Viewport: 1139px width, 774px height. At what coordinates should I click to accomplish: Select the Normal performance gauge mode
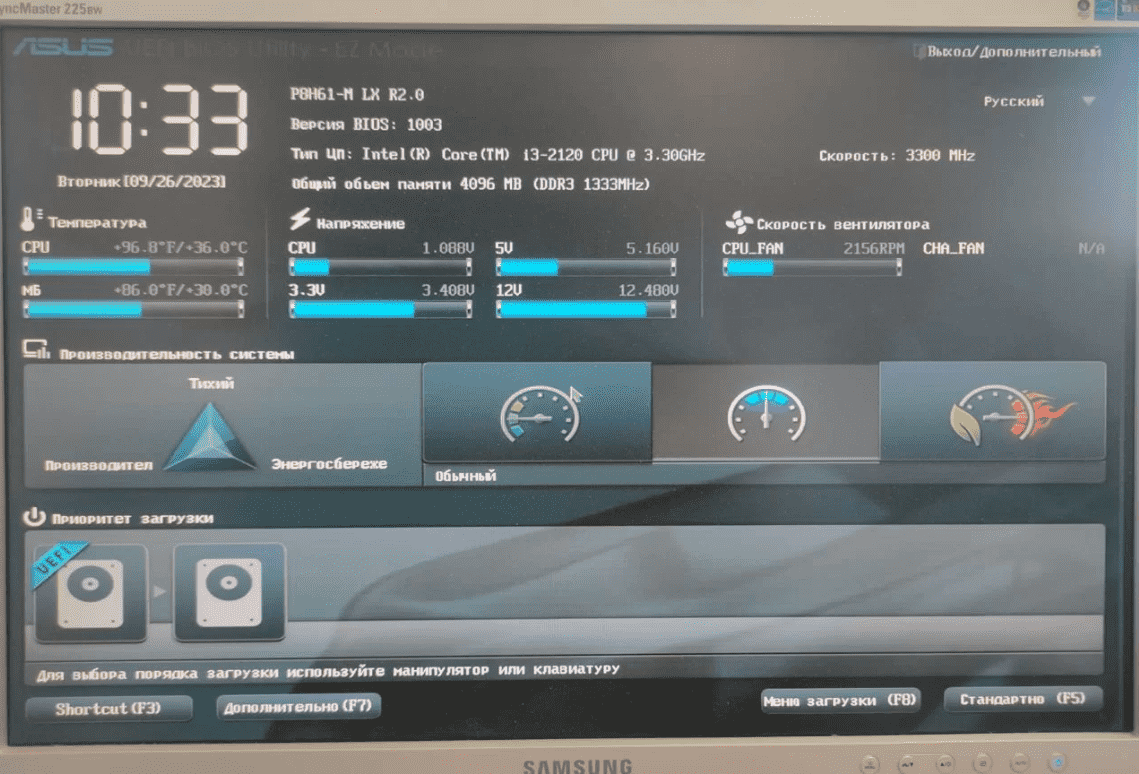coord(537,412)
